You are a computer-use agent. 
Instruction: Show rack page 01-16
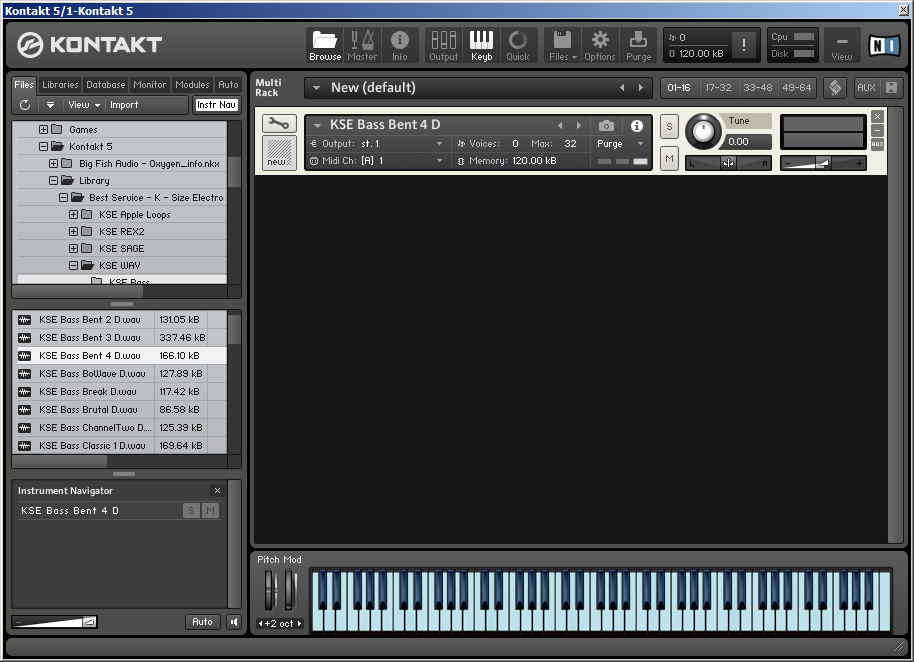coord(679,88)
